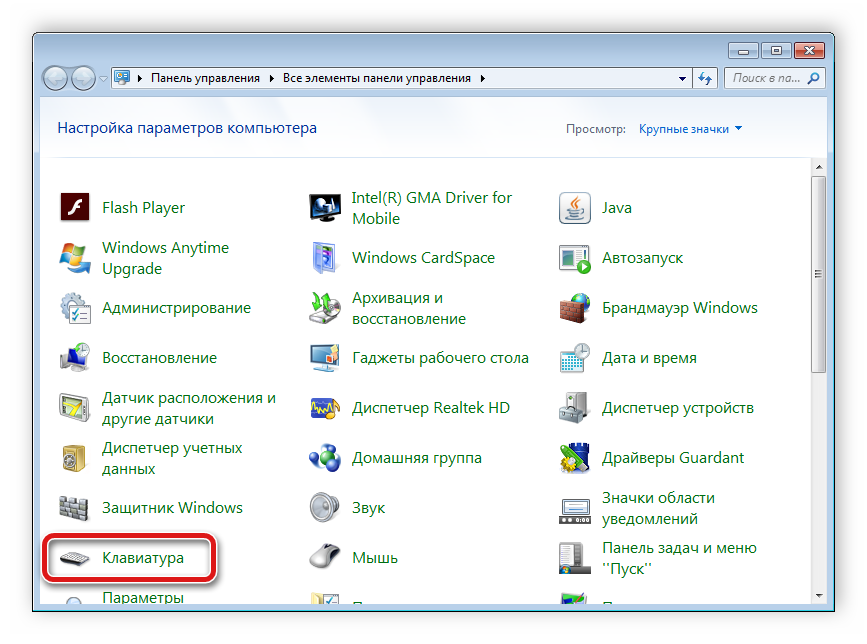The image size is (867, 644).
Task: Click the Windows Anytime Upgrade icon
Action: [x=75, y=258]
